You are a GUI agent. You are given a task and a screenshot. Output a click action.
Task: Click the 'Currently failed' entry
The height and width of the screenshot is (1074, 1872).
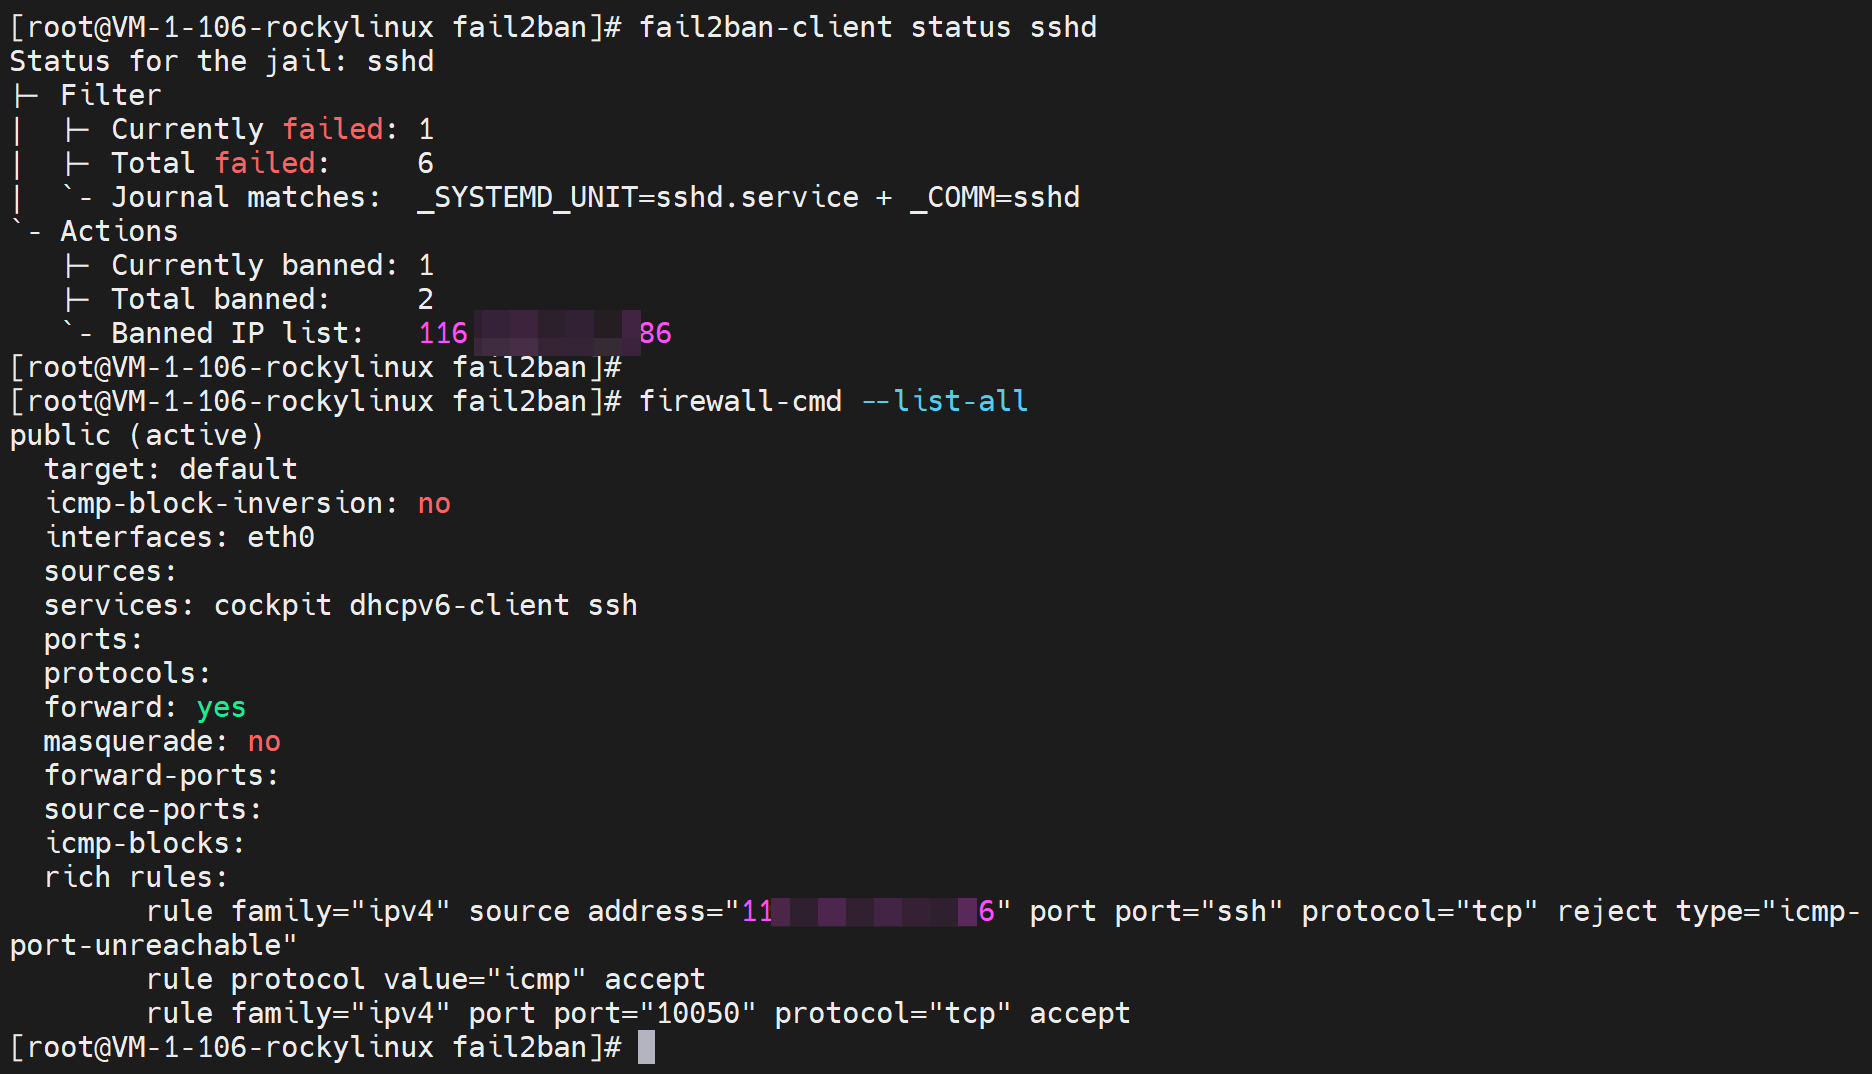click(247, 129)
